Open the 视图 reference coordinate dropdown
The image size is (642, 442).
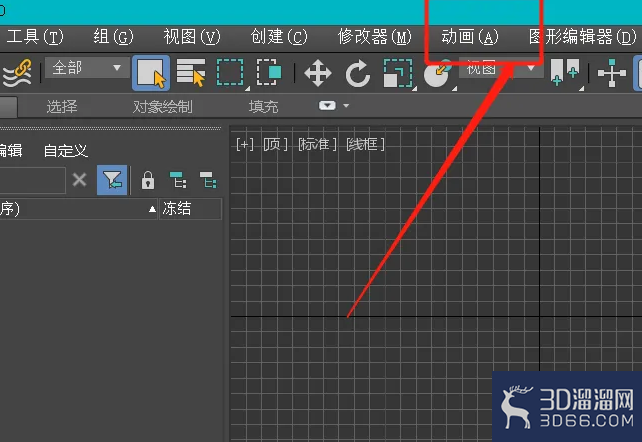[501, 68]
